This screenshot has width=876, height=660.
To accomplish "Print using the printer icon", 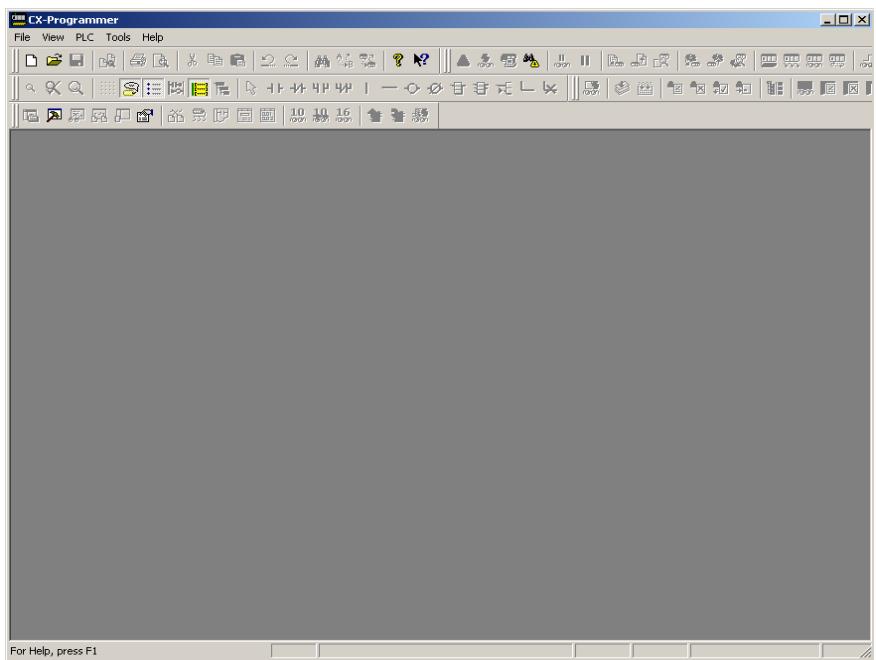I will (x=138, y=60).
